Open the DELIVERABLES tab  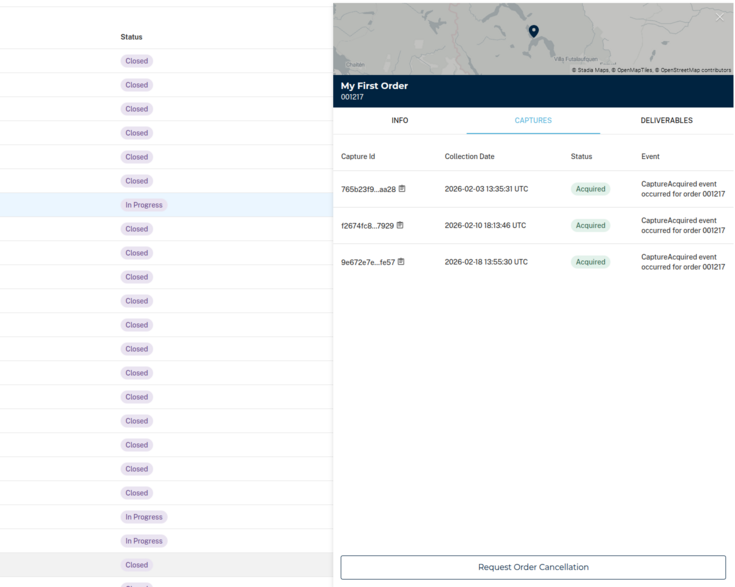pos(666,120)
